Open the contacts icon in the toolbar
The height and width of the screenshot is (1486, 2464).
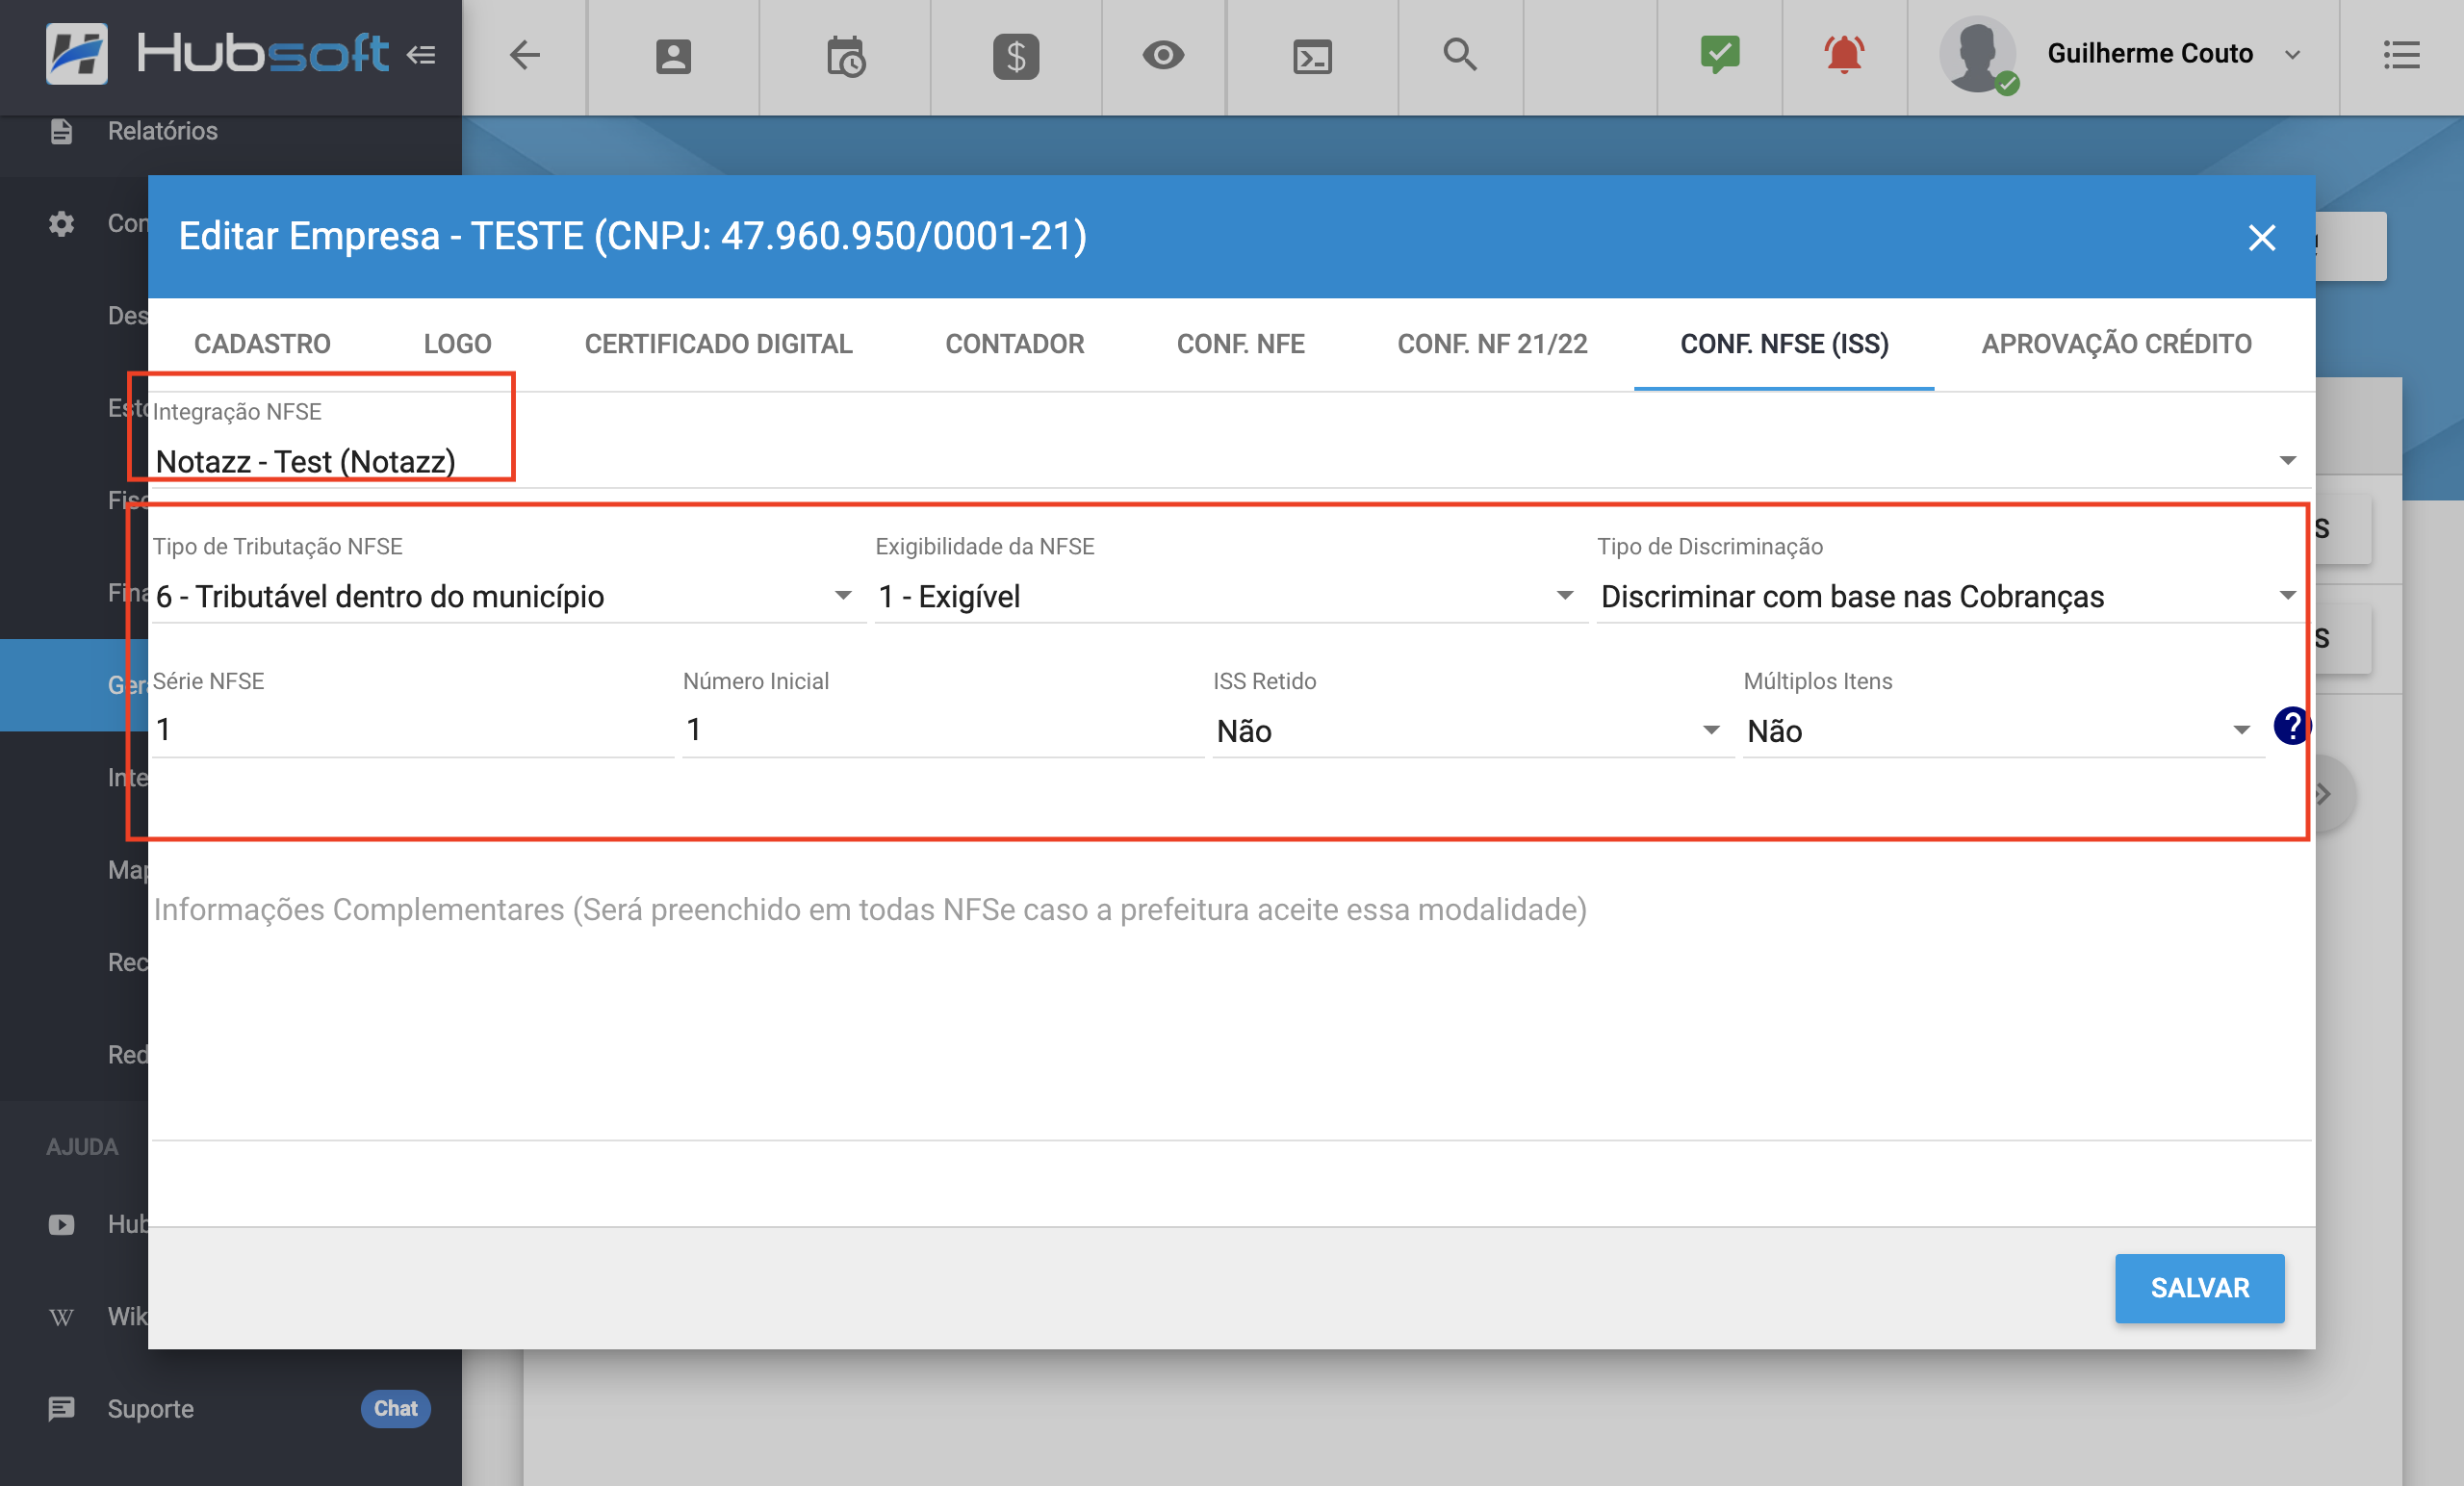click(672, 56)
